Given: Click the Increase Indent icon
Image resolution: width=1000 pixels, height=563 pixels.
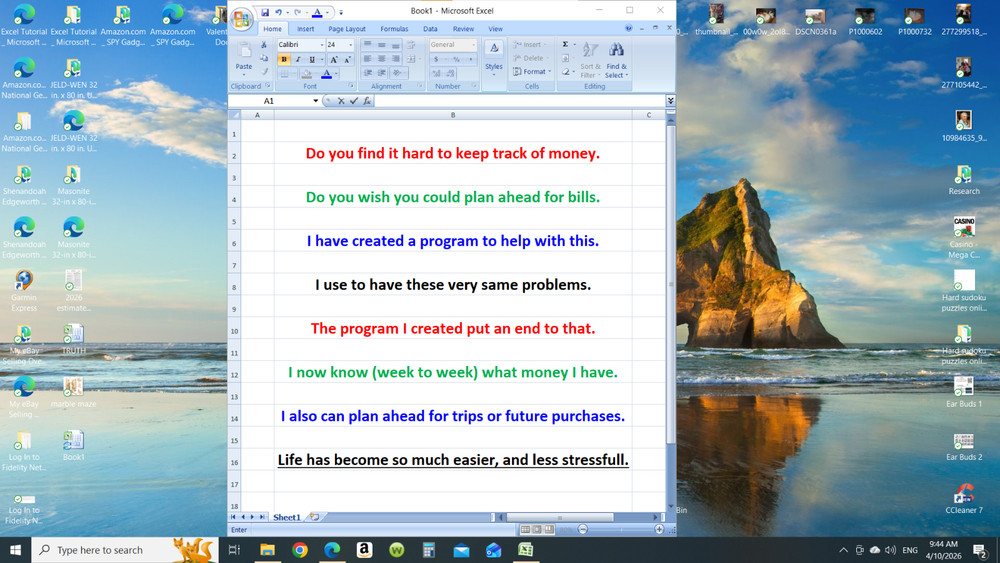Looking at the screenshot, I should (x=381, y=73).
